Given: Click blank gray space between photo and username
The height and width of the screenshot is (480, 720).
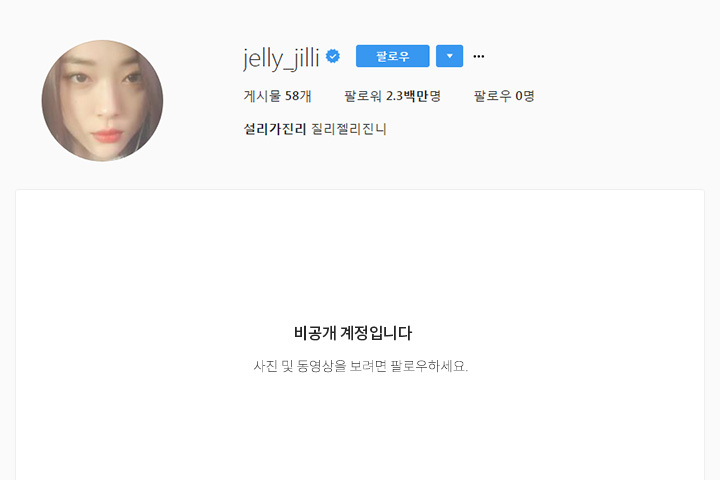Looking at the screenshot, I should click(202, 101).
